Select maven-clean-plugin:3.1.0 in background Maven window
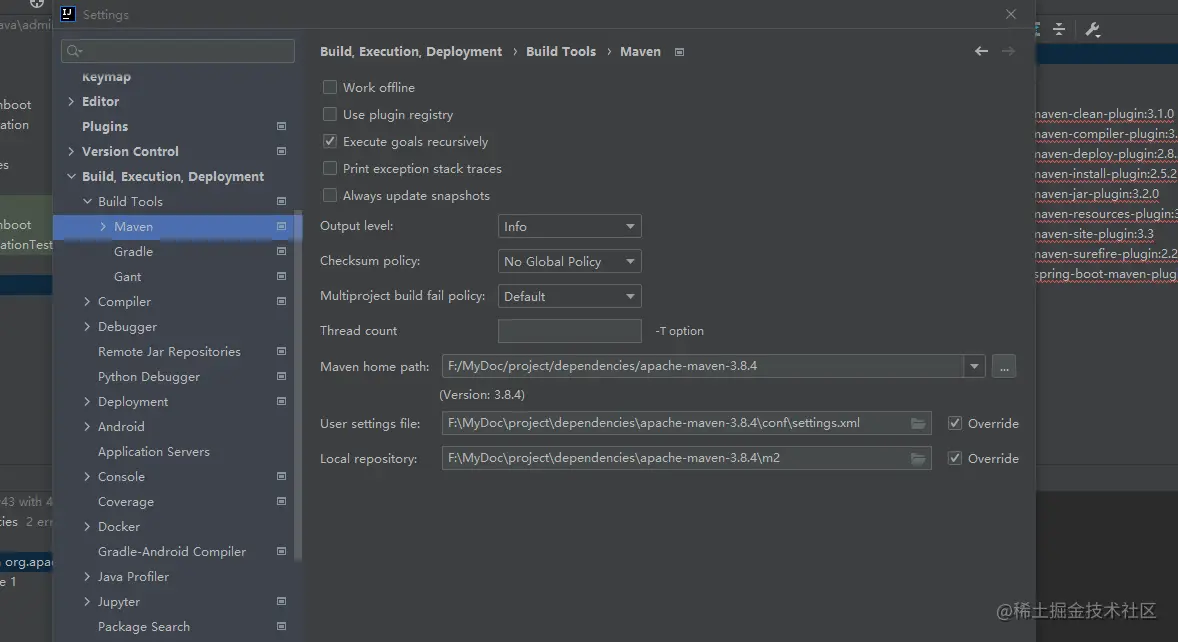The height and width of the screenshot is (642, 1178). click(x=1104, y=113)
